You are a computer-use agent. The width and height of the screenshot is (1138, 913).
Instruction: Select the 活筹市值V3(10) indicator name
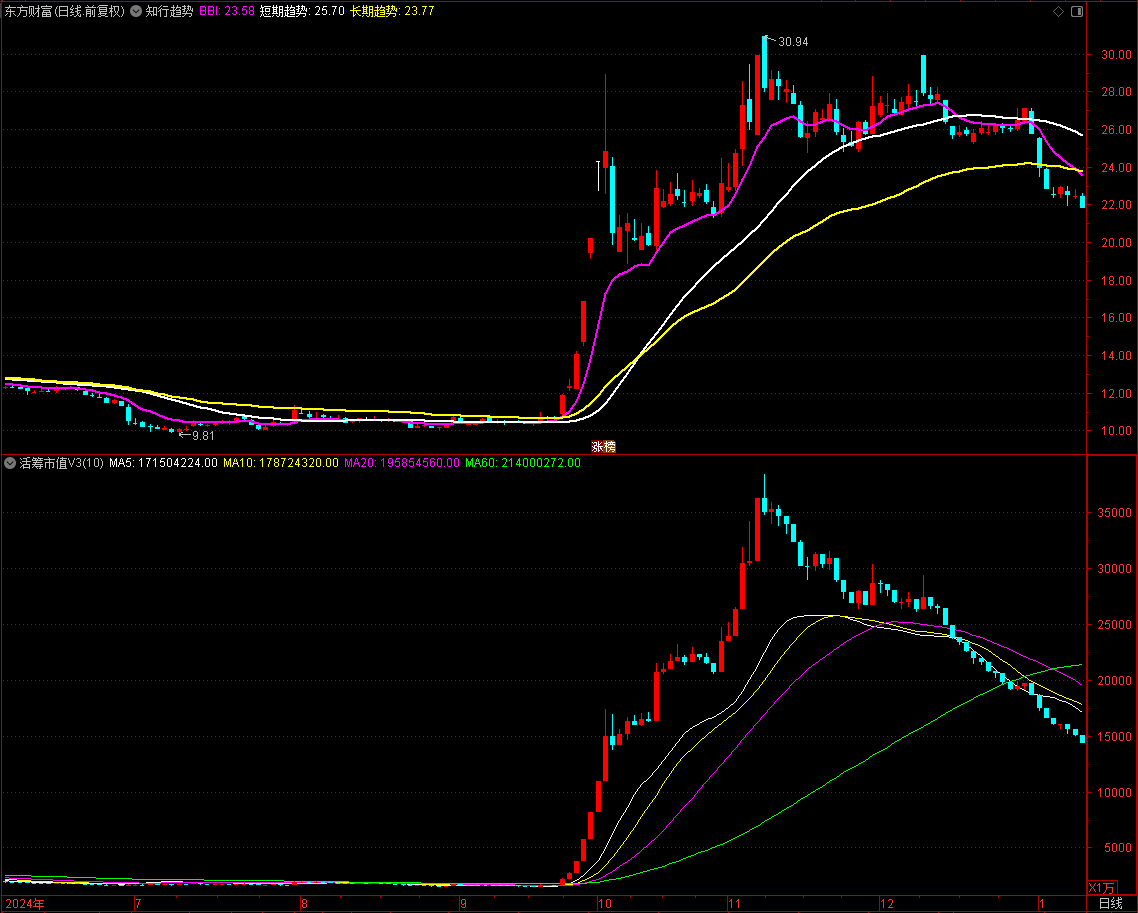[61, 463]
